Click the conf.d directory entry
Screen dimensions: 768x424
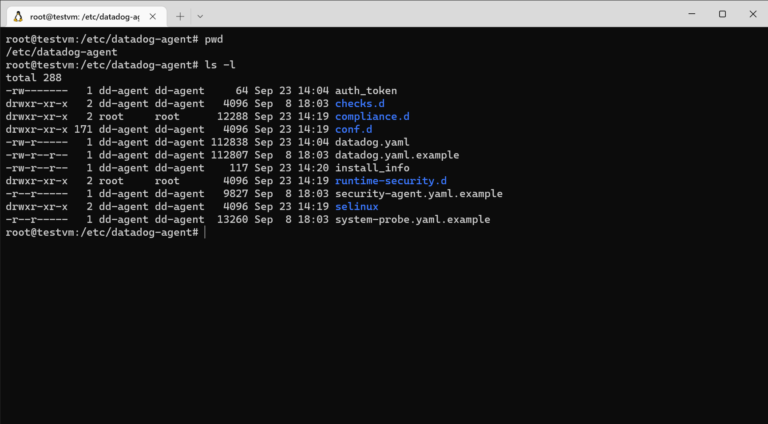353,129
